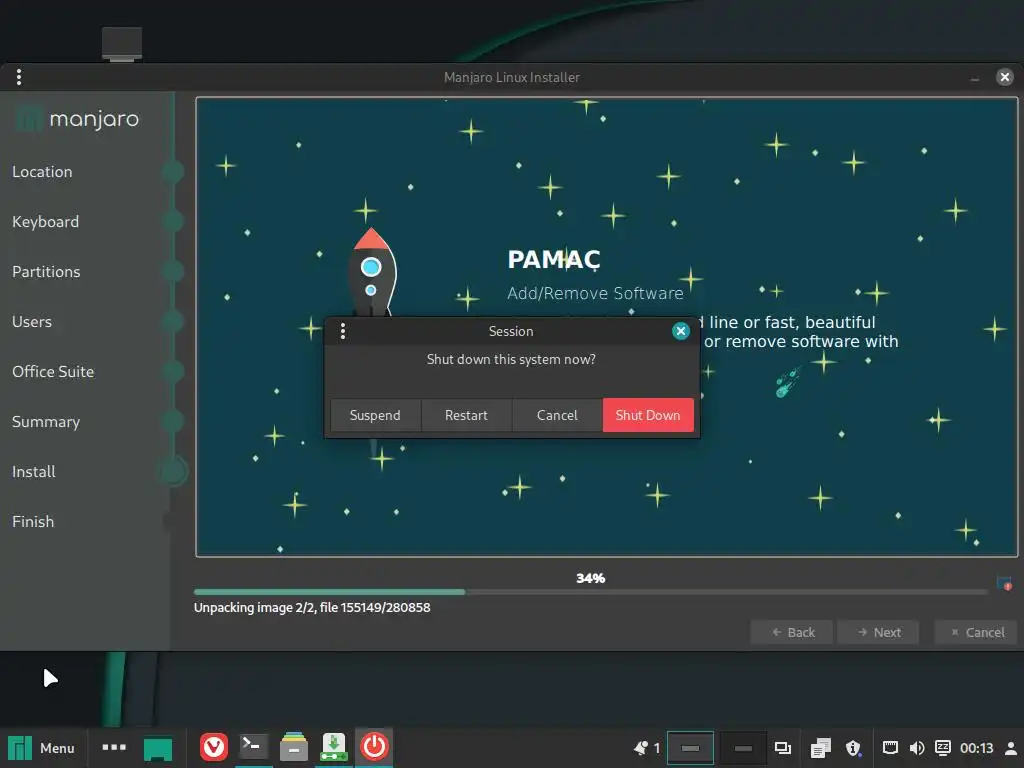Switch to the installer taskbar icon

[334, 747]
